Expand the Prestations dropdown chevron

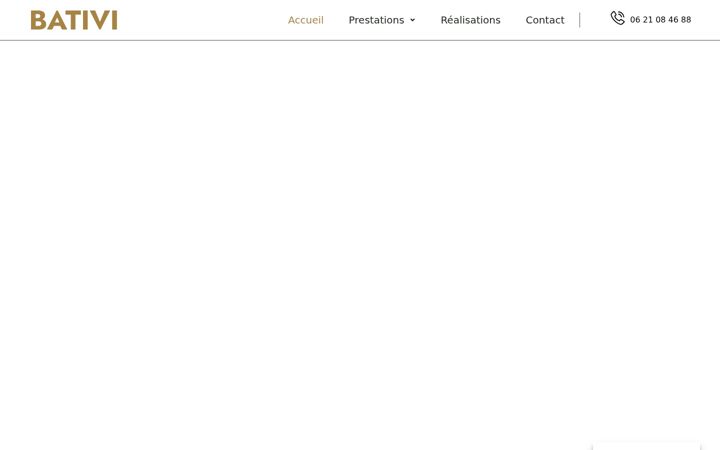[412, 20]
